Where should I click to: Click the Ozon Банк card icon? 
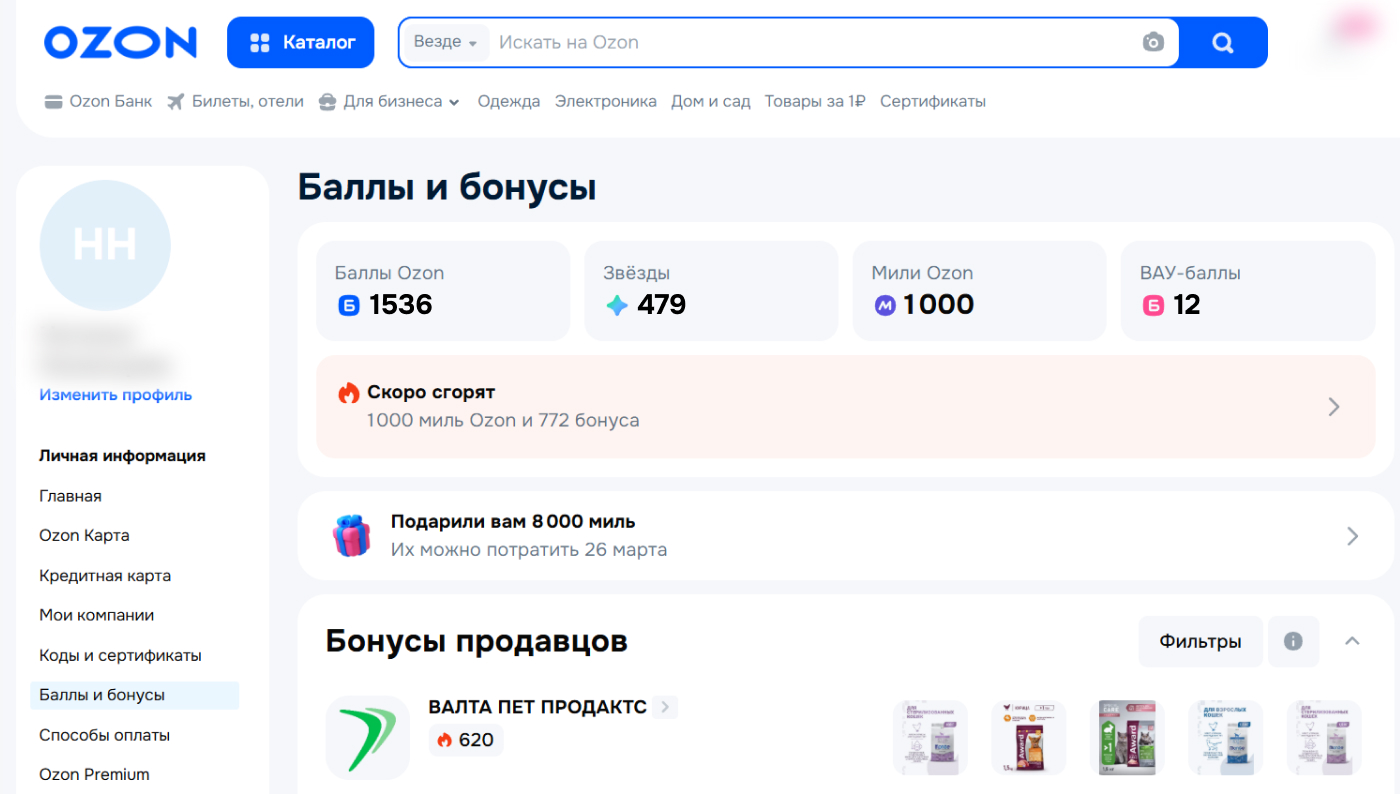click(54, 101)
